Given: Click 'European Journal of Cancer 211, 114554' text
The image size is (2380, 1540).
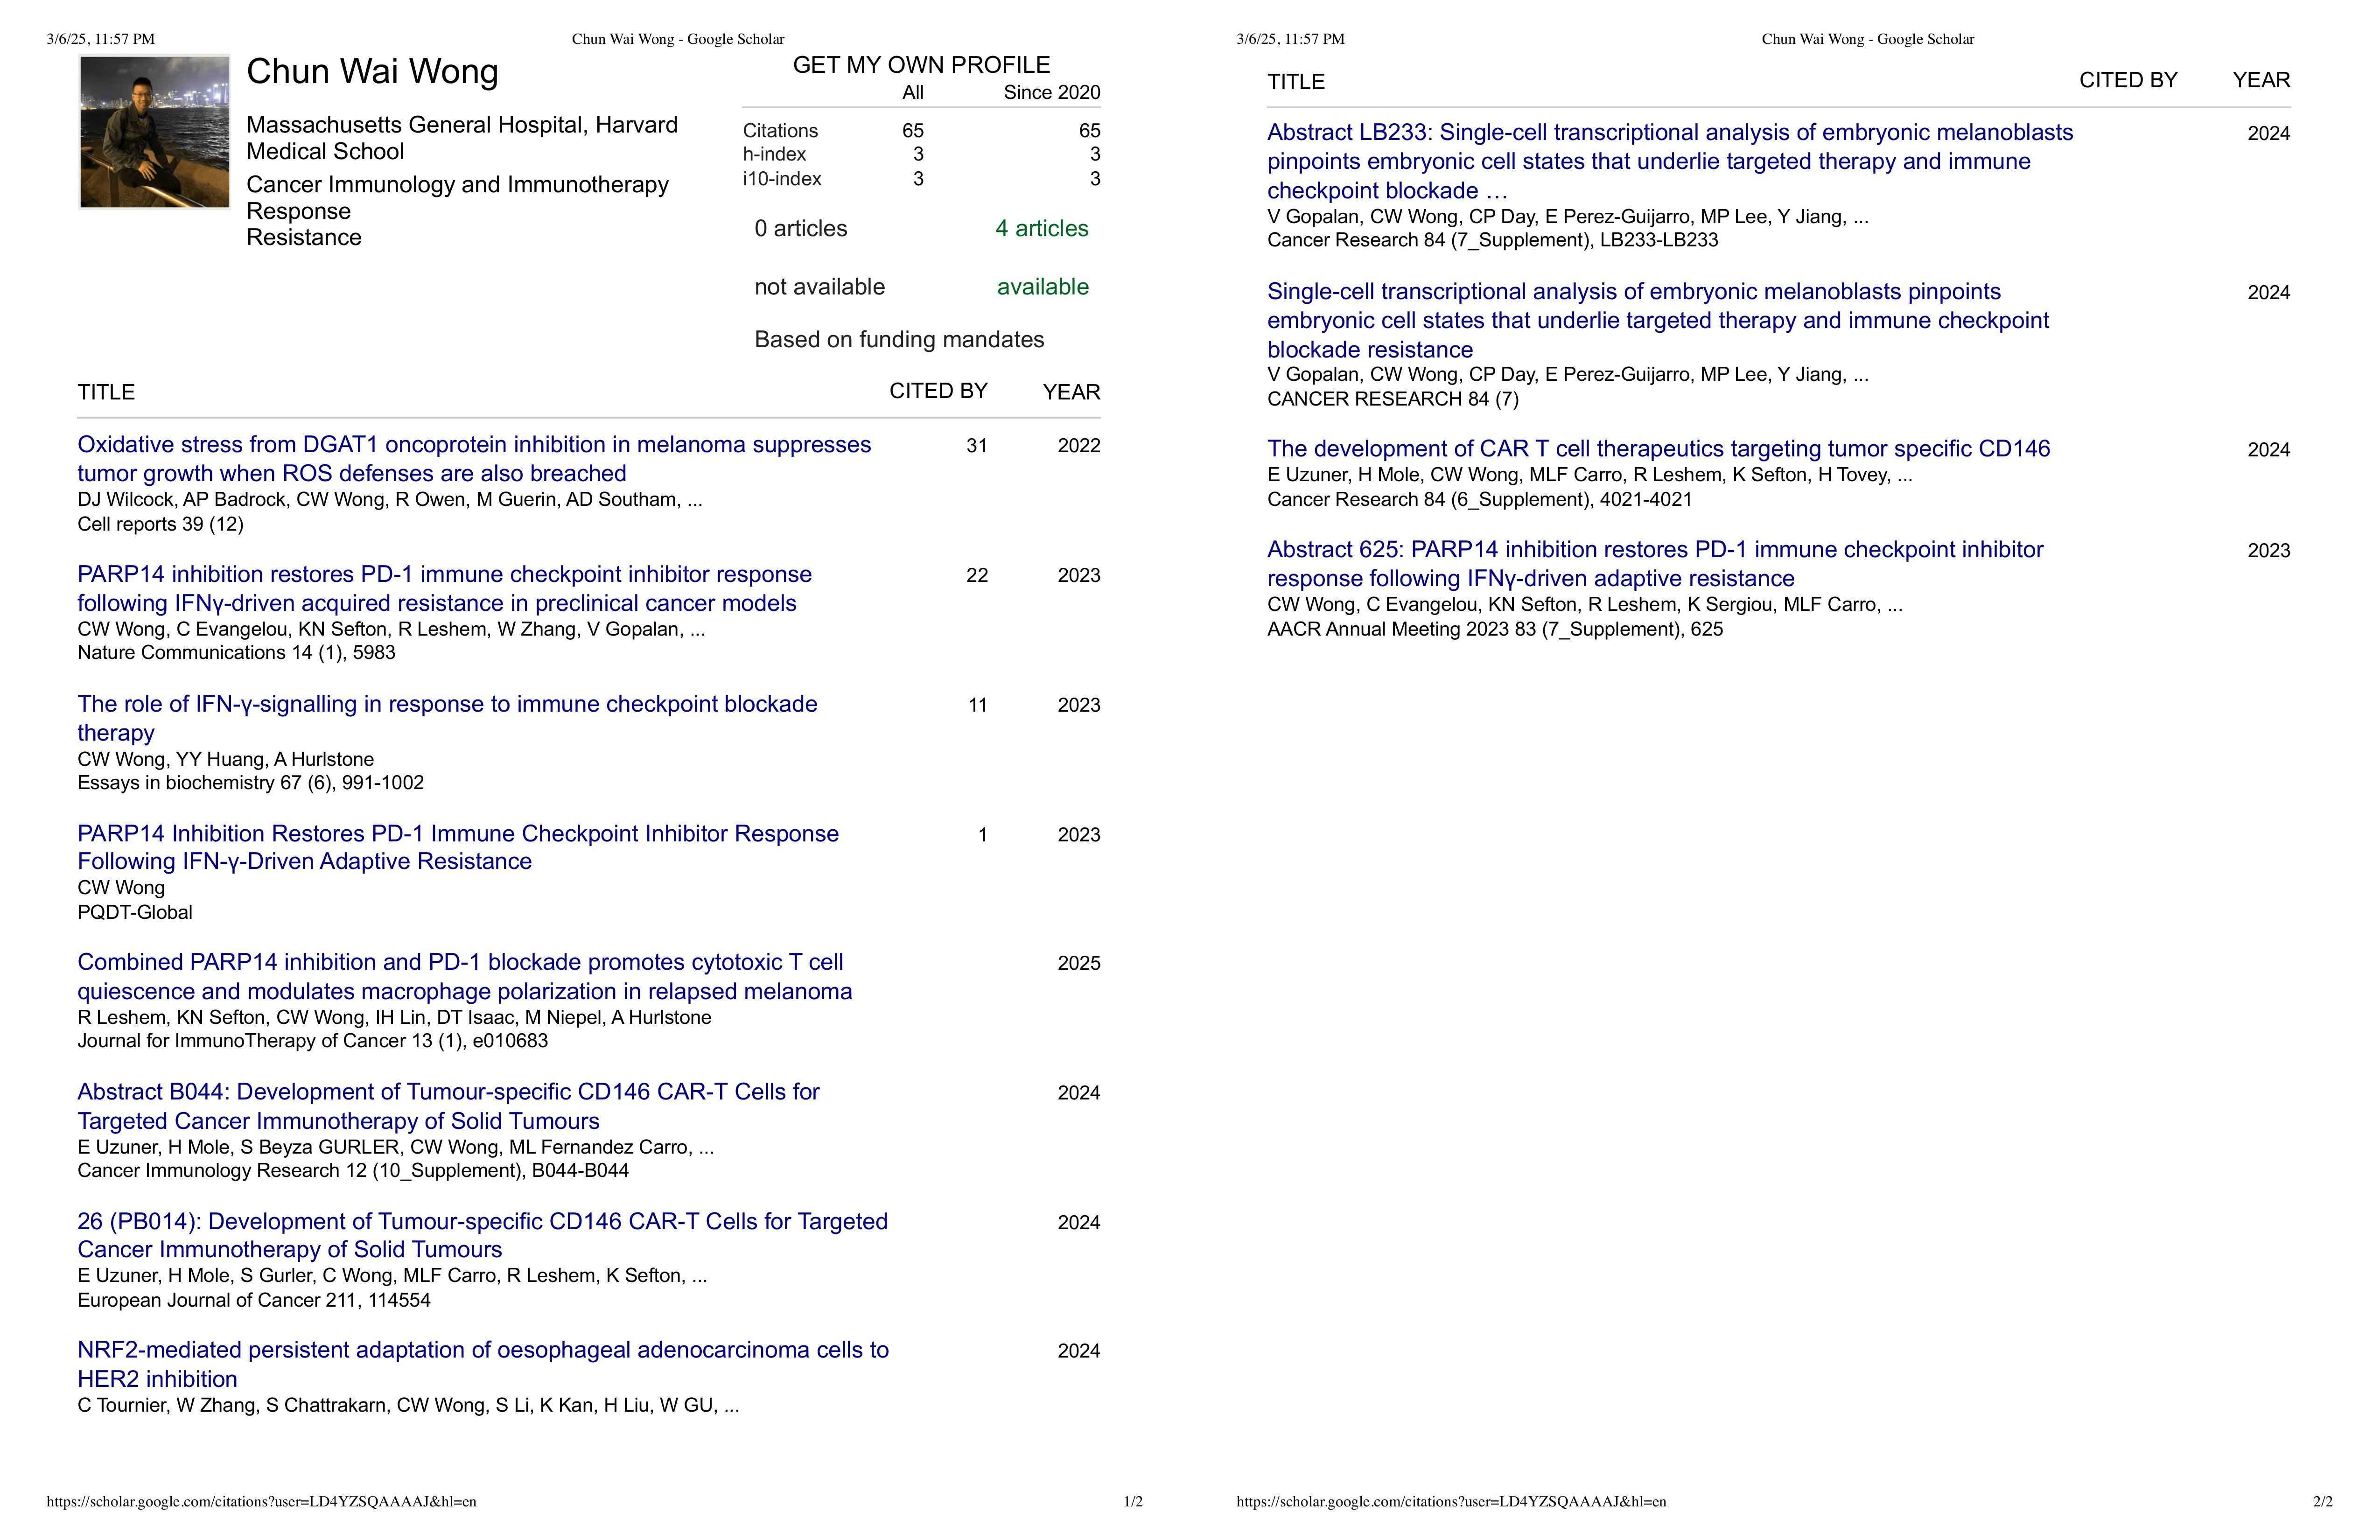Looking at the screenshot, I should tap(254, 1301).
